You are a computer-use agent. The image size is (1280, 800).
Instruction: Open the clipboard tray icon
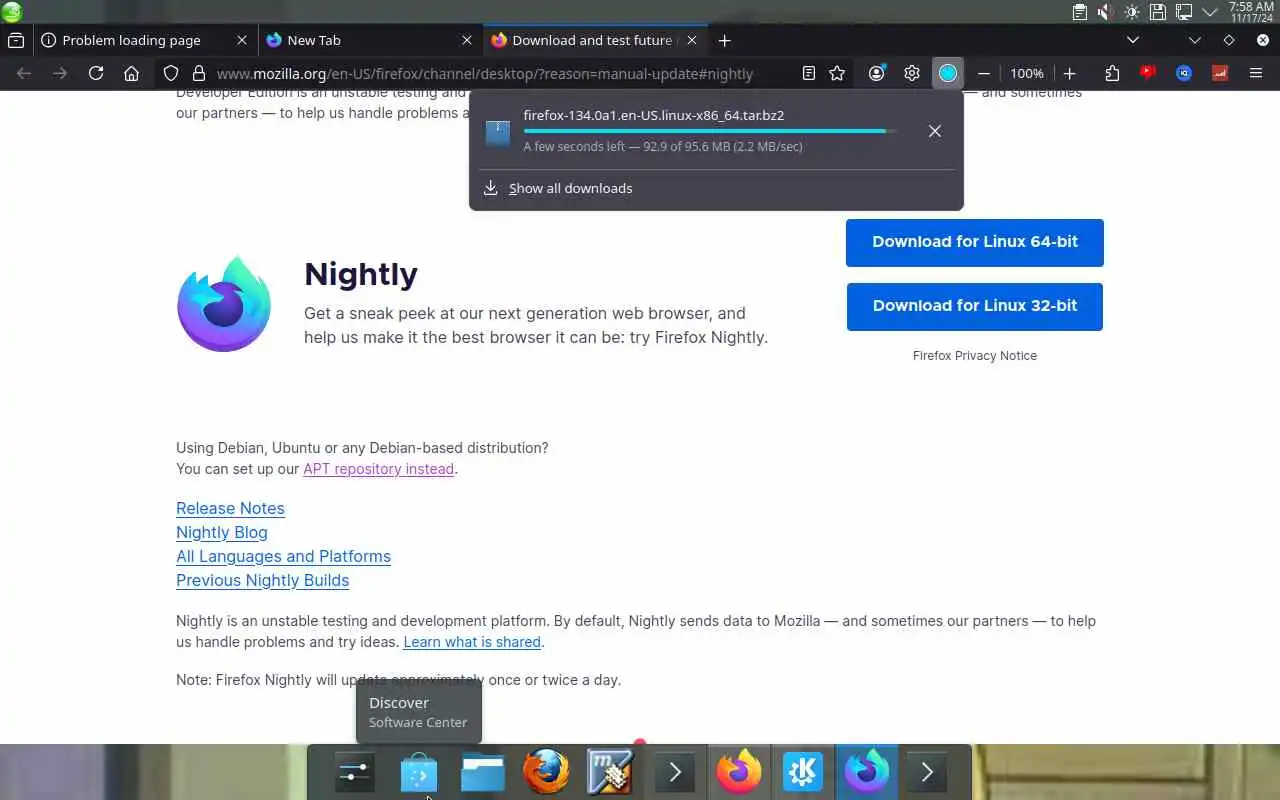(x=1080, y=12)
